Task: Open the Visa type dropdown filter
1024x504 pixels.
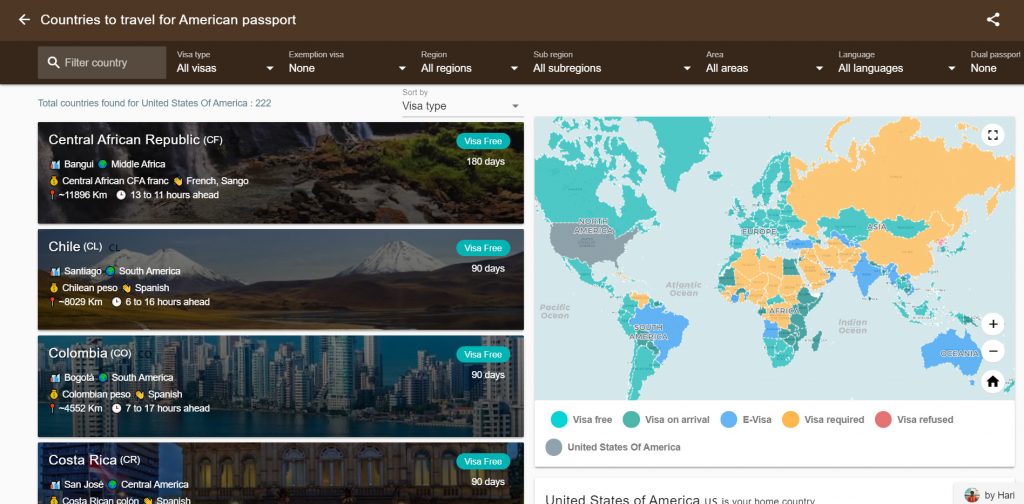Action: [x=225, y=68]
